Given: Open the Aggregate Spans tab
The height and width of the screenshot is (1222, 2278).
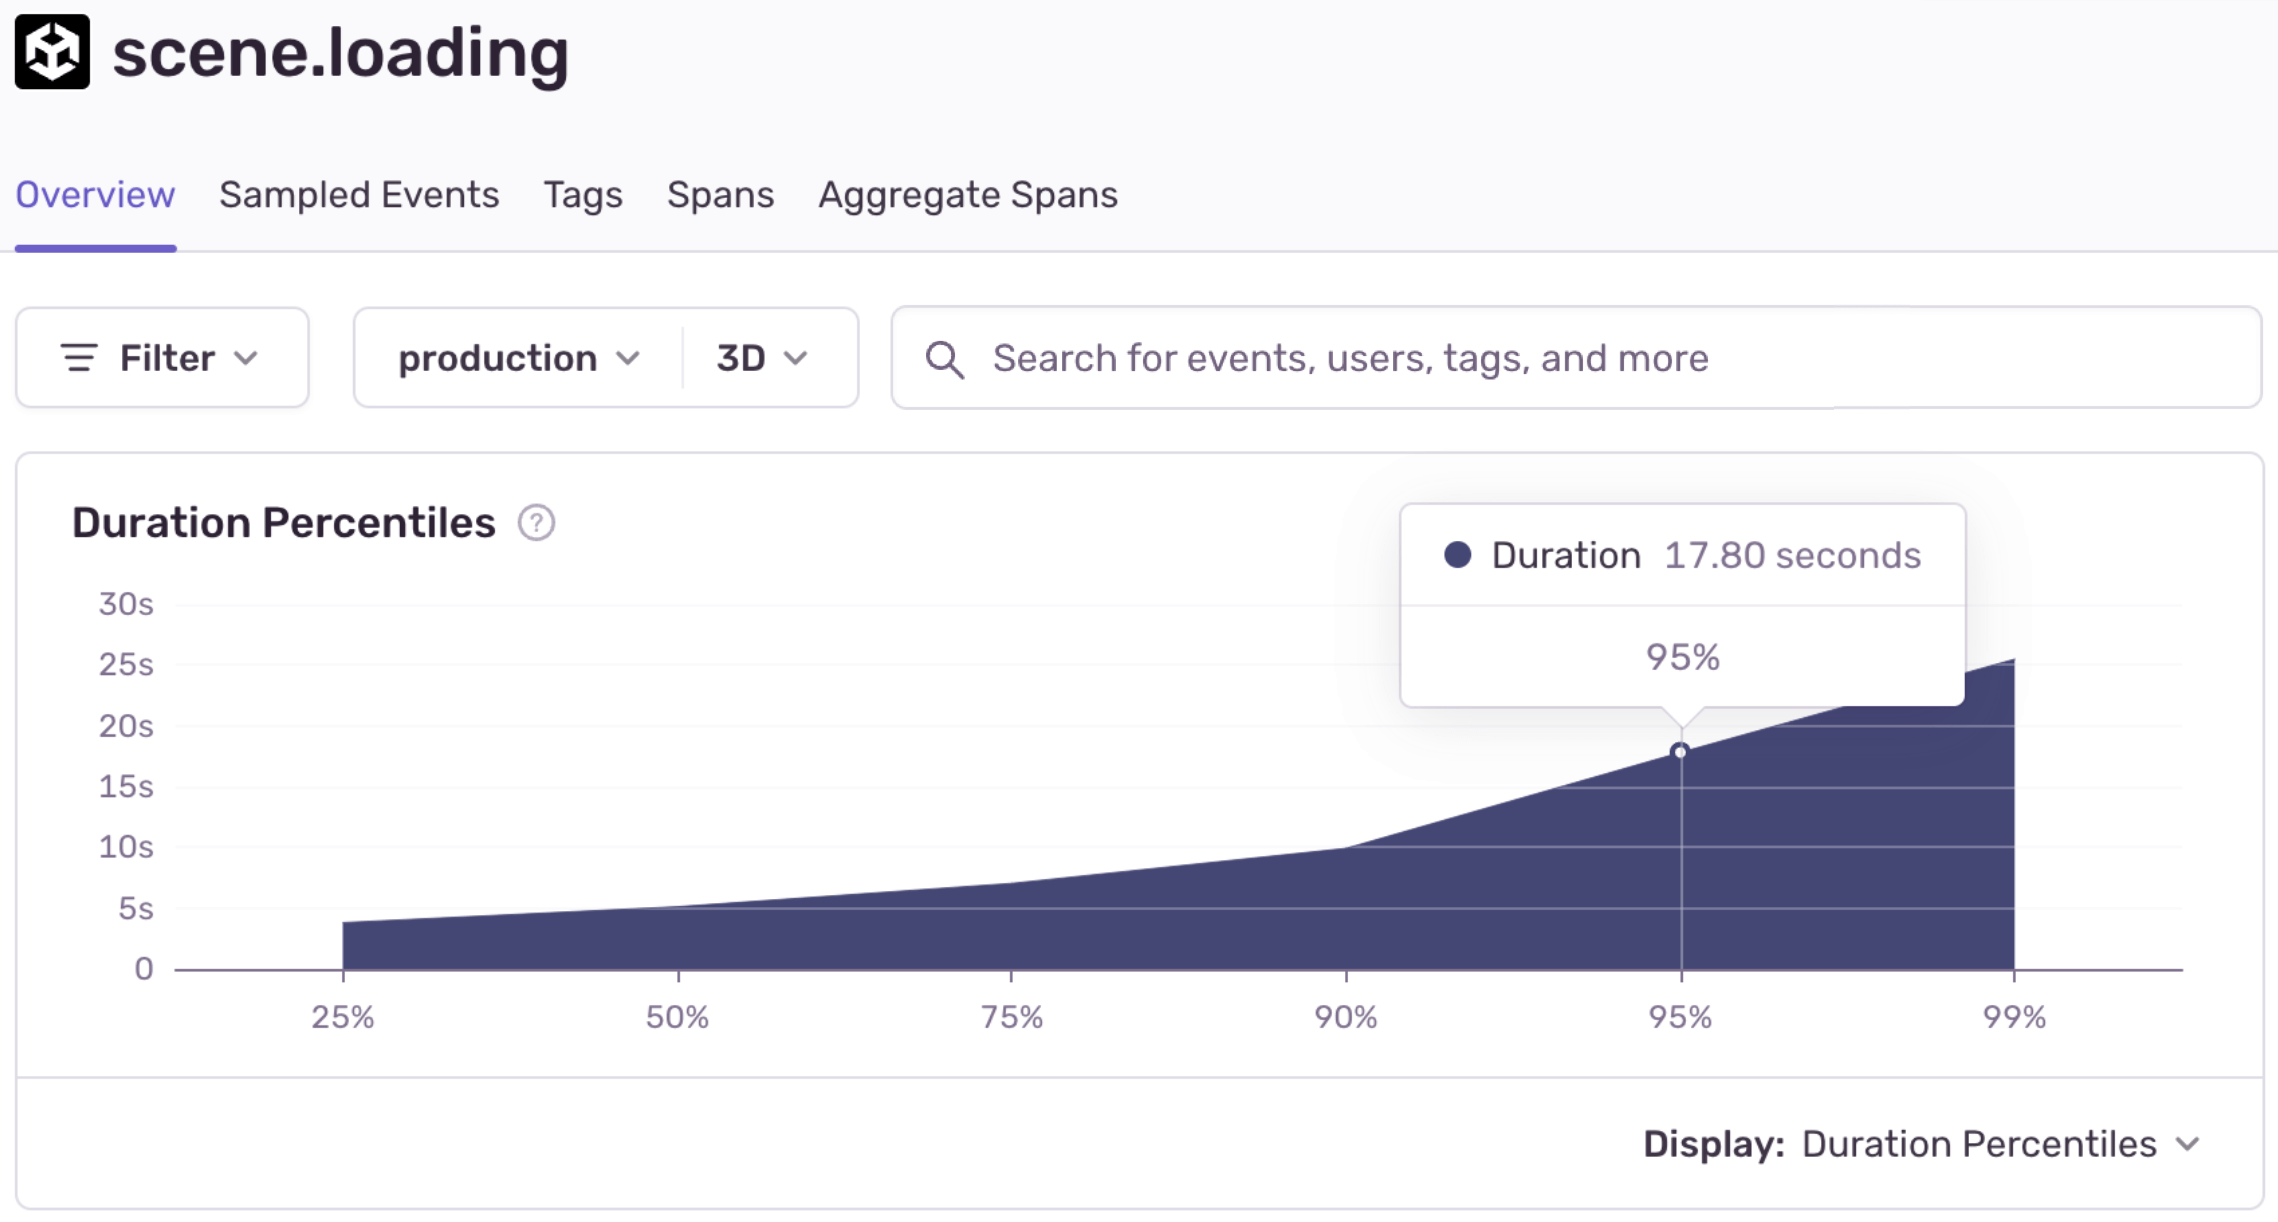Looking at the screenshot, I should 967,195.
